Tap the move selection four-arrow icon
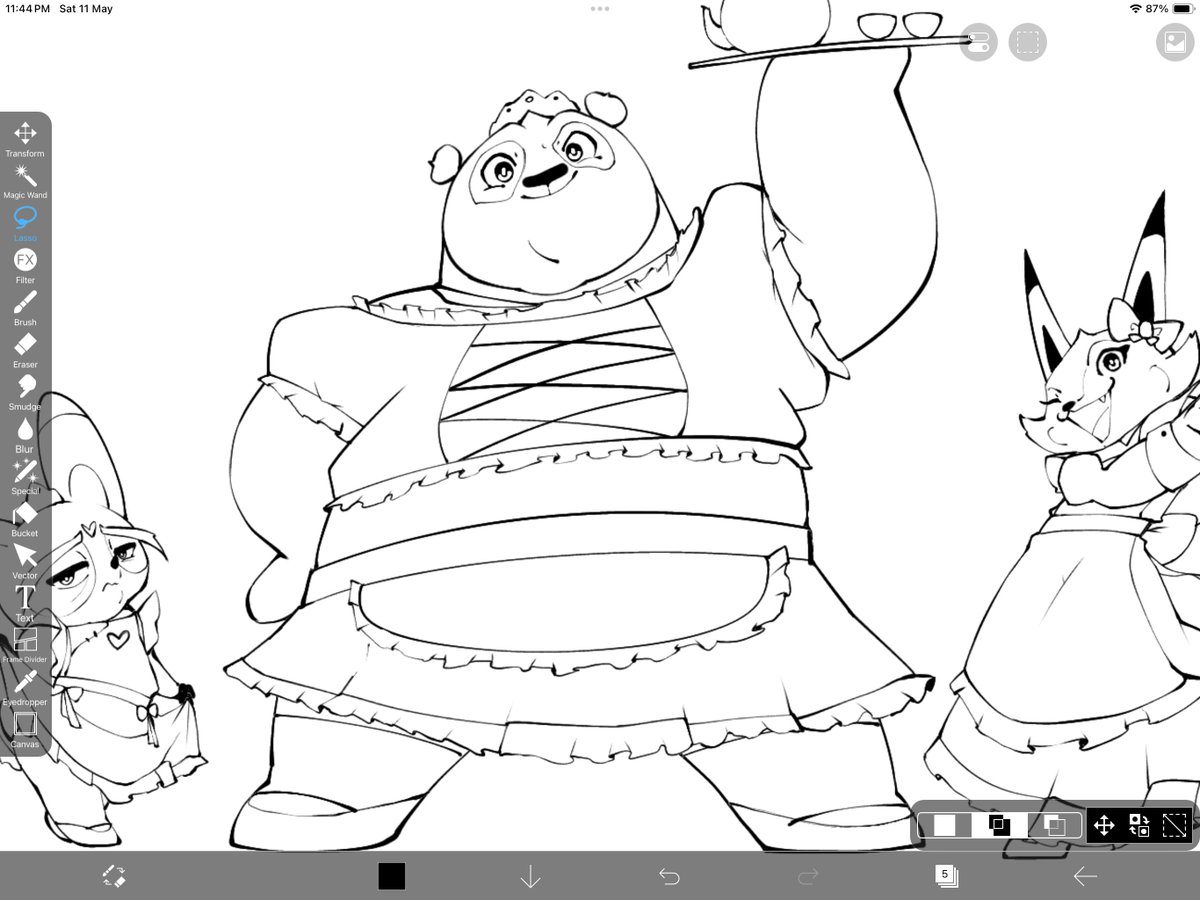The image size is (1200, 900). (1104, 825)
